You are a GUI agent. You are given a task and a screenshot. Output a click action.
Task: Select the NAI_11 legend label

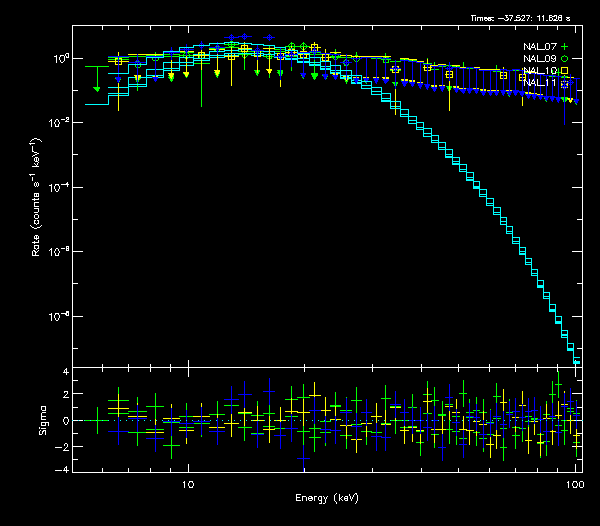pyautogui.click(x=540, y=82)
